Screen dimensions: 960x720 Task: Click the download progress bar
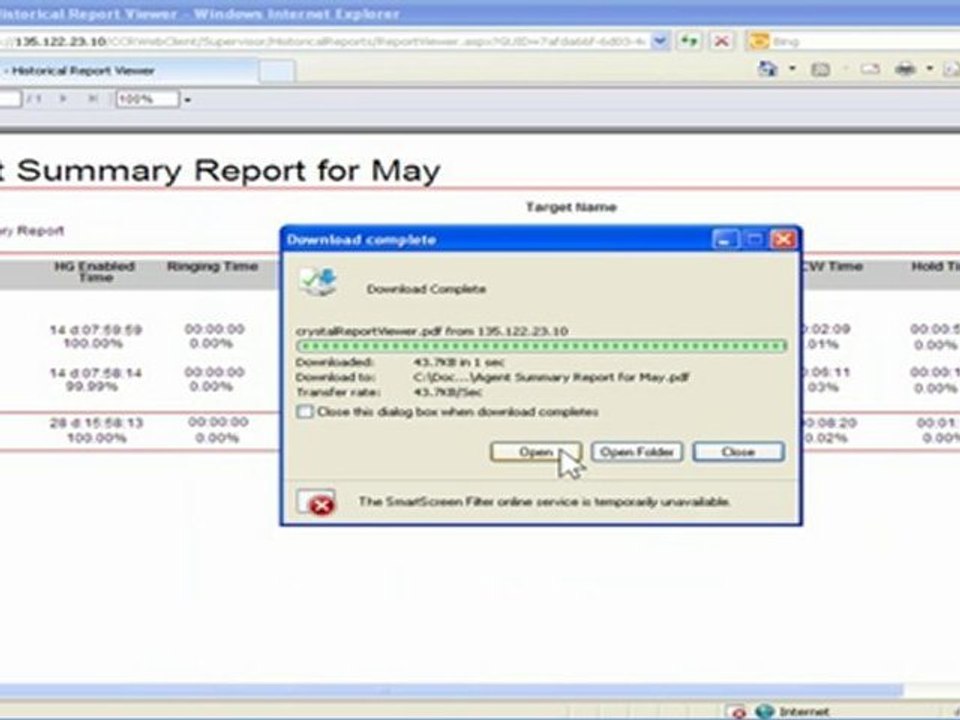pyautogui.click(x=541, y=347)
